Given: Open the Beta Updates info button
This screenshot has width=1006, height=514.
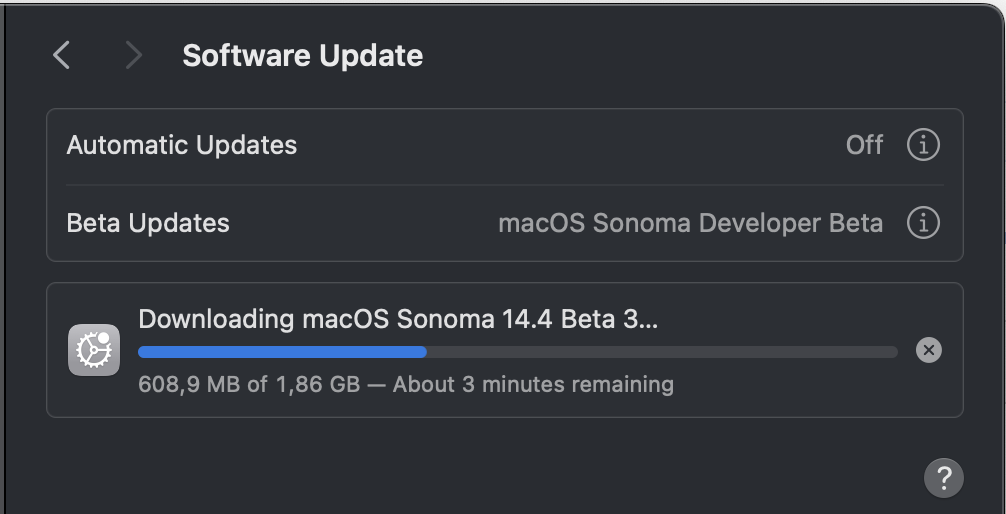Looking at the screenshot, I should 923,223.
